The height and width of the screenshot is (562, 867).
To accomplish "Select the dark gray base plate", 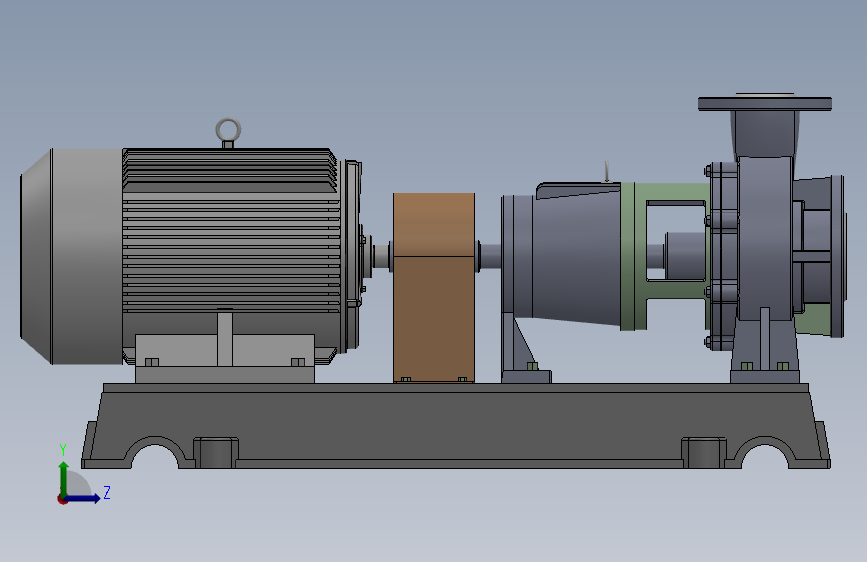I will point(456,426).
